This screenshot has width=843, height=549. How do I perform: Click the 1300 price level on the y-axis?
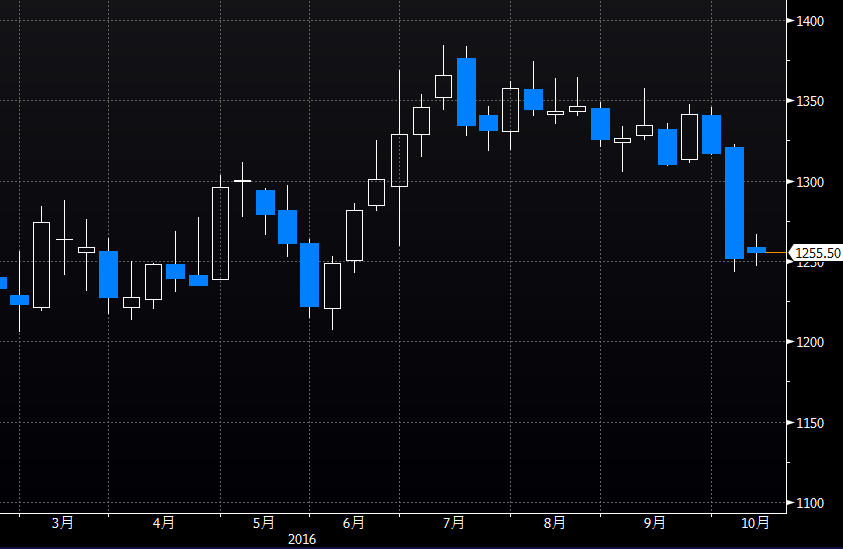click(x=811, y=182)
